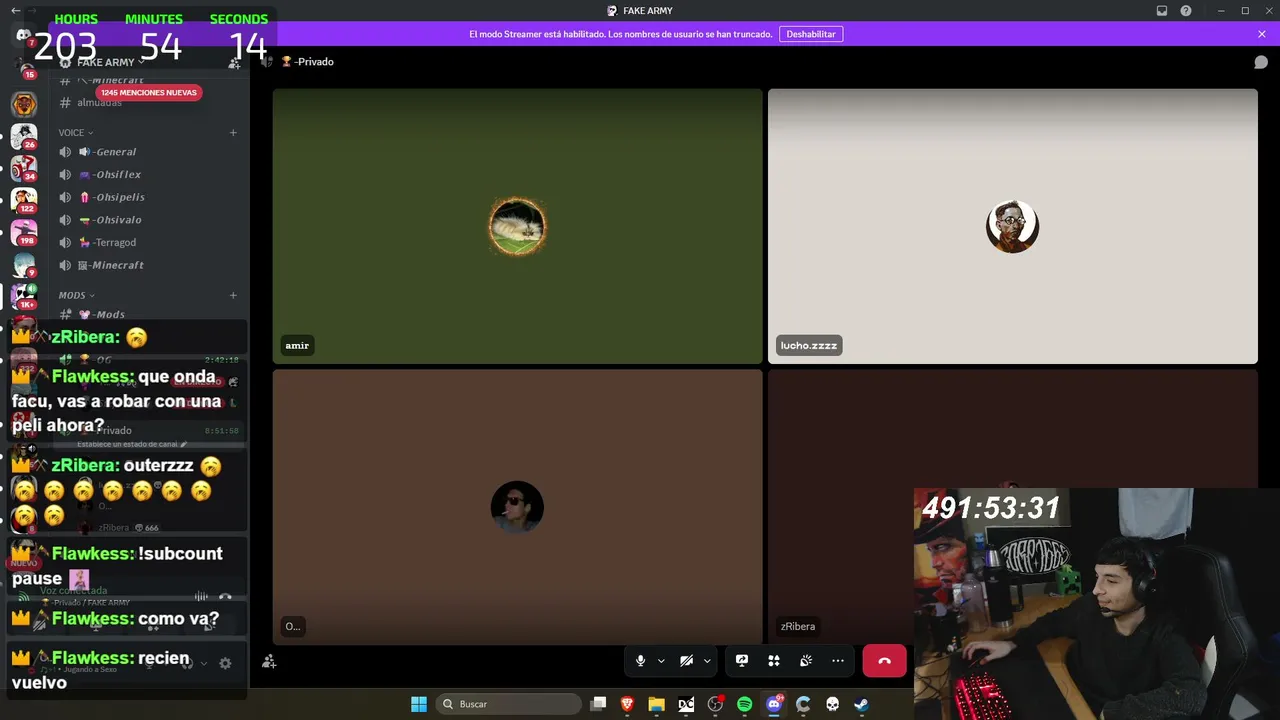Open Discord direct messages home
Screen dimensions: 1280x720
click(24, 36)
